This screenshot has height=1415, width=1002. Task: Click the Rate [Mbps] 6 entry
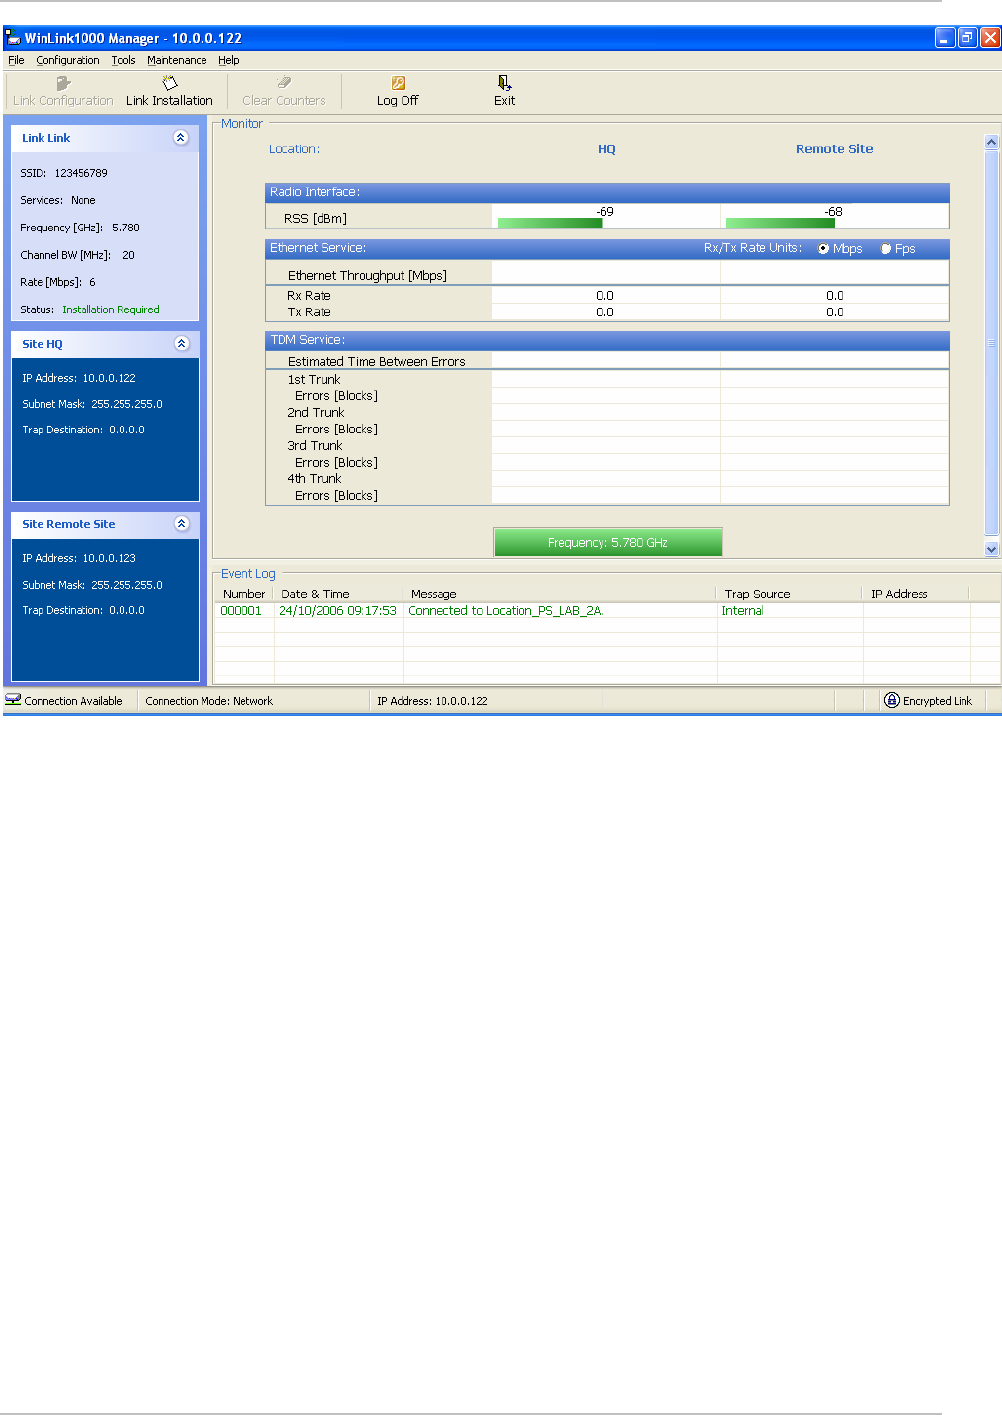click(58, 282)
